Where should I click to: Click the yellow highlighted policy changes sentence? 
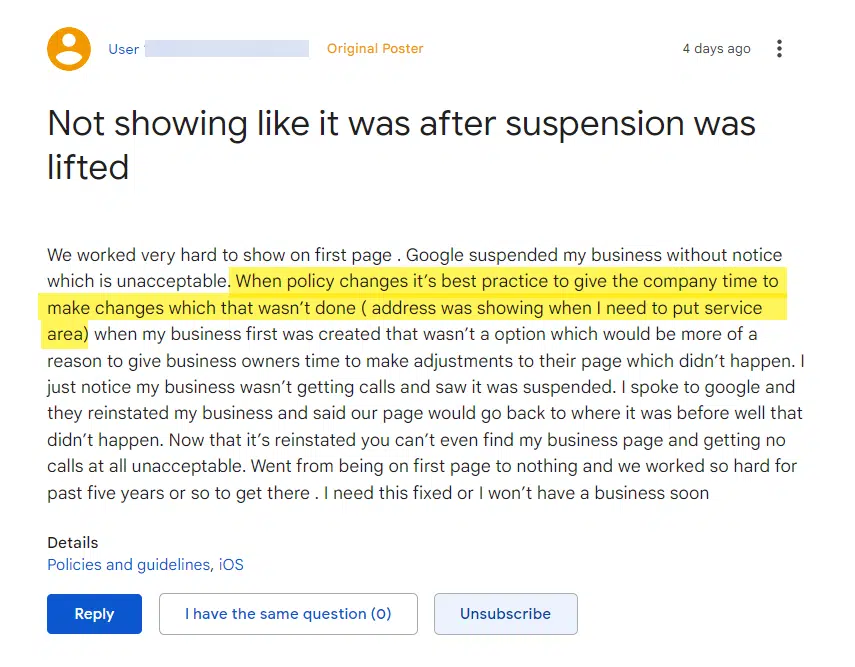coord(506,282)
